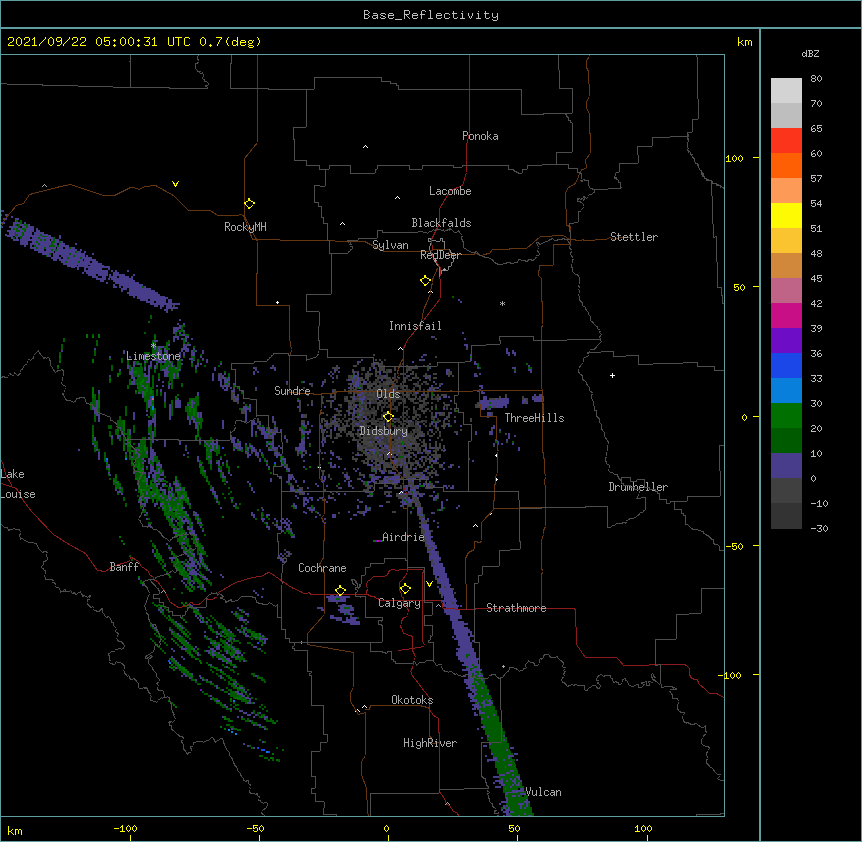Click the yellow diamond marker above RockyMH

[249, 204]
